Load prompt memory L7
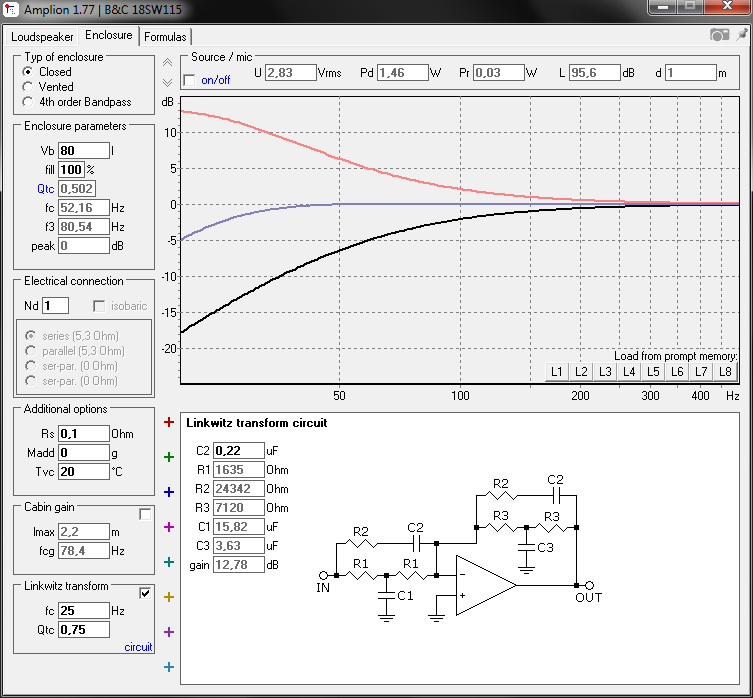The image size is (753, 698). point(701,371)
